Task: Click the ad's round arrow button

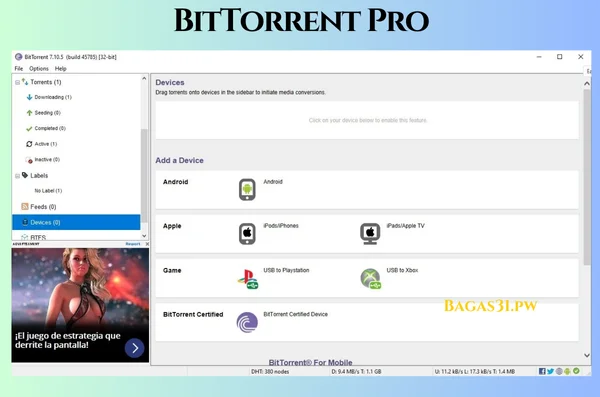Action: tap(134, 348)
